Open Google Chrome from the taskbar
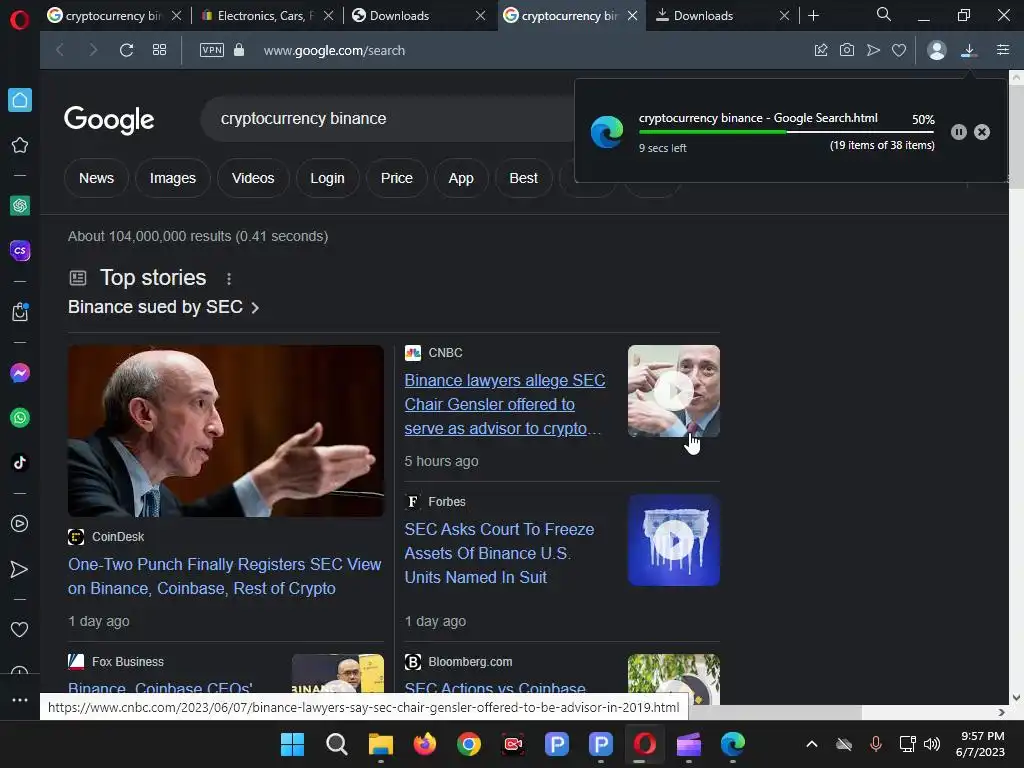1024x768 pixels. (x=469, y=744)
